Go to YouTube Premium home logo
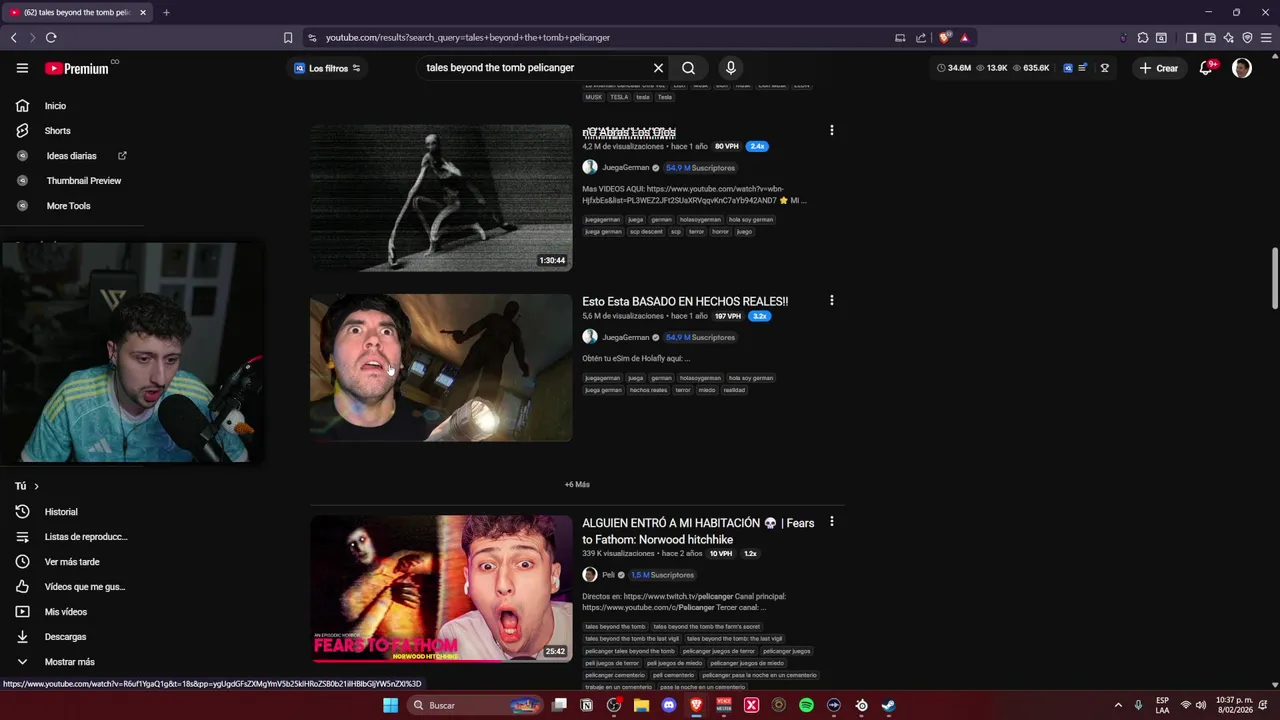Image resolution: width=1280 pixels, height=720 pixels. 76,68
